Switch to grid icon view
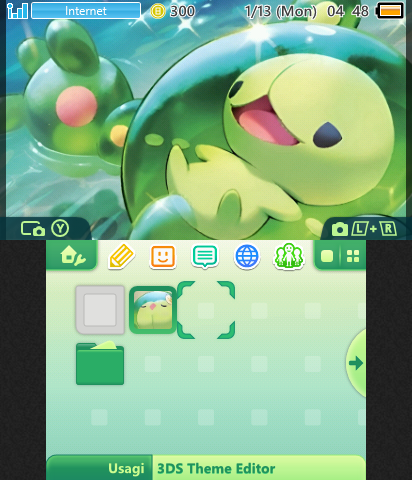412x480 pixels. [353, 256]
